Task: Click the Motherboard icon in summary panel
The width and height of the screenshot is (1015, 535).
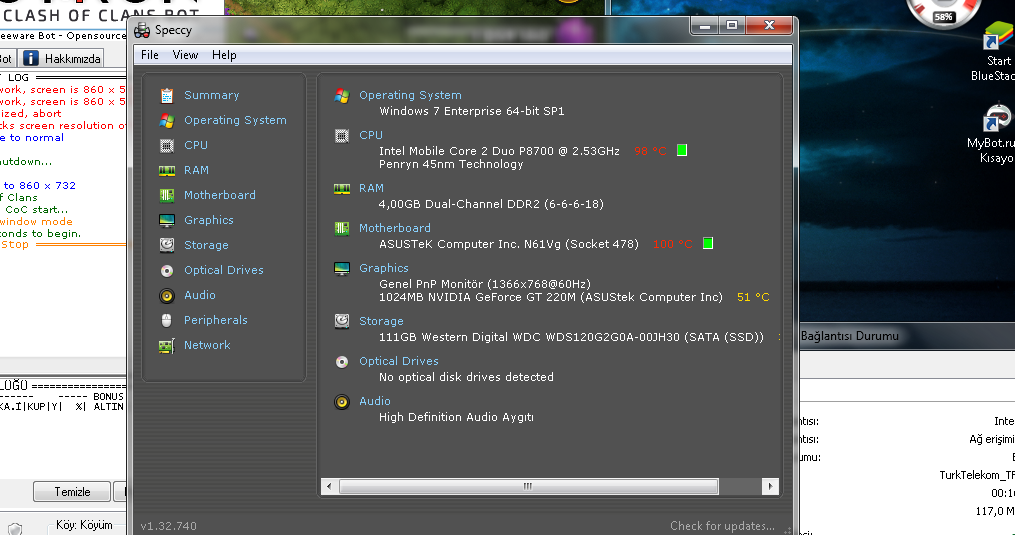Action: (342, 229)
